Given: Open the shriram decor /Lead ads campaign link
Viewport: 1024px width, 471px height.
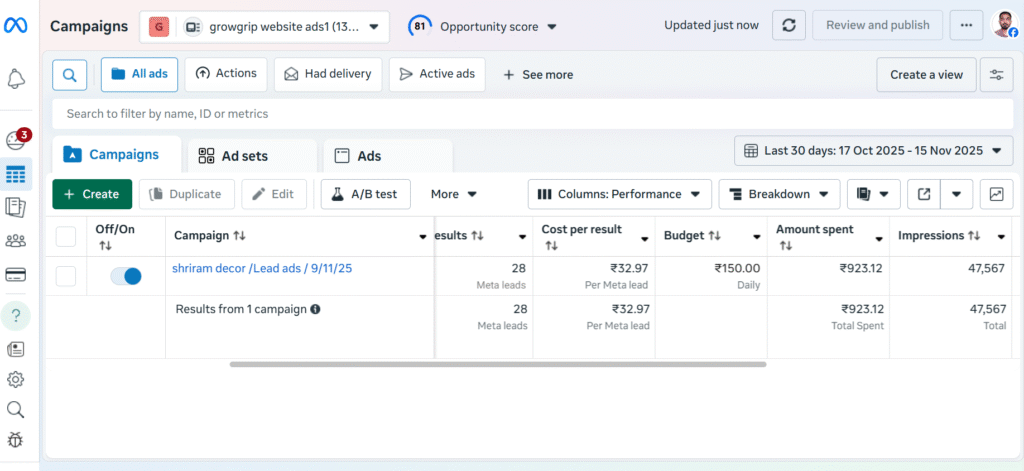Looking at the screenshot, I should 261,268.
